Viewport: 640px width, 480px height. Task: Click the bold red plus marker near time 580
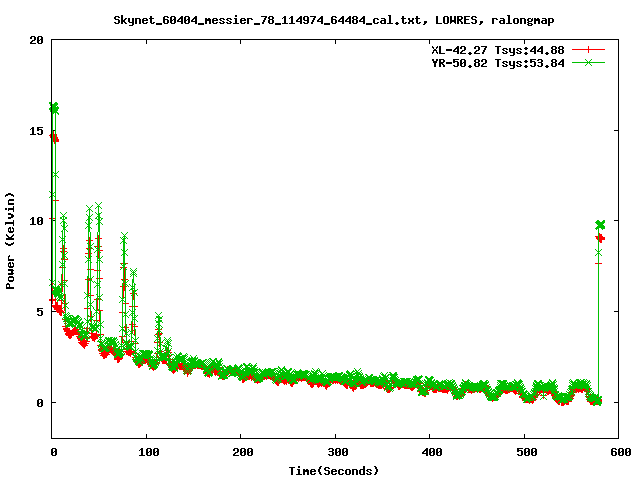click(x=600, y=238)
